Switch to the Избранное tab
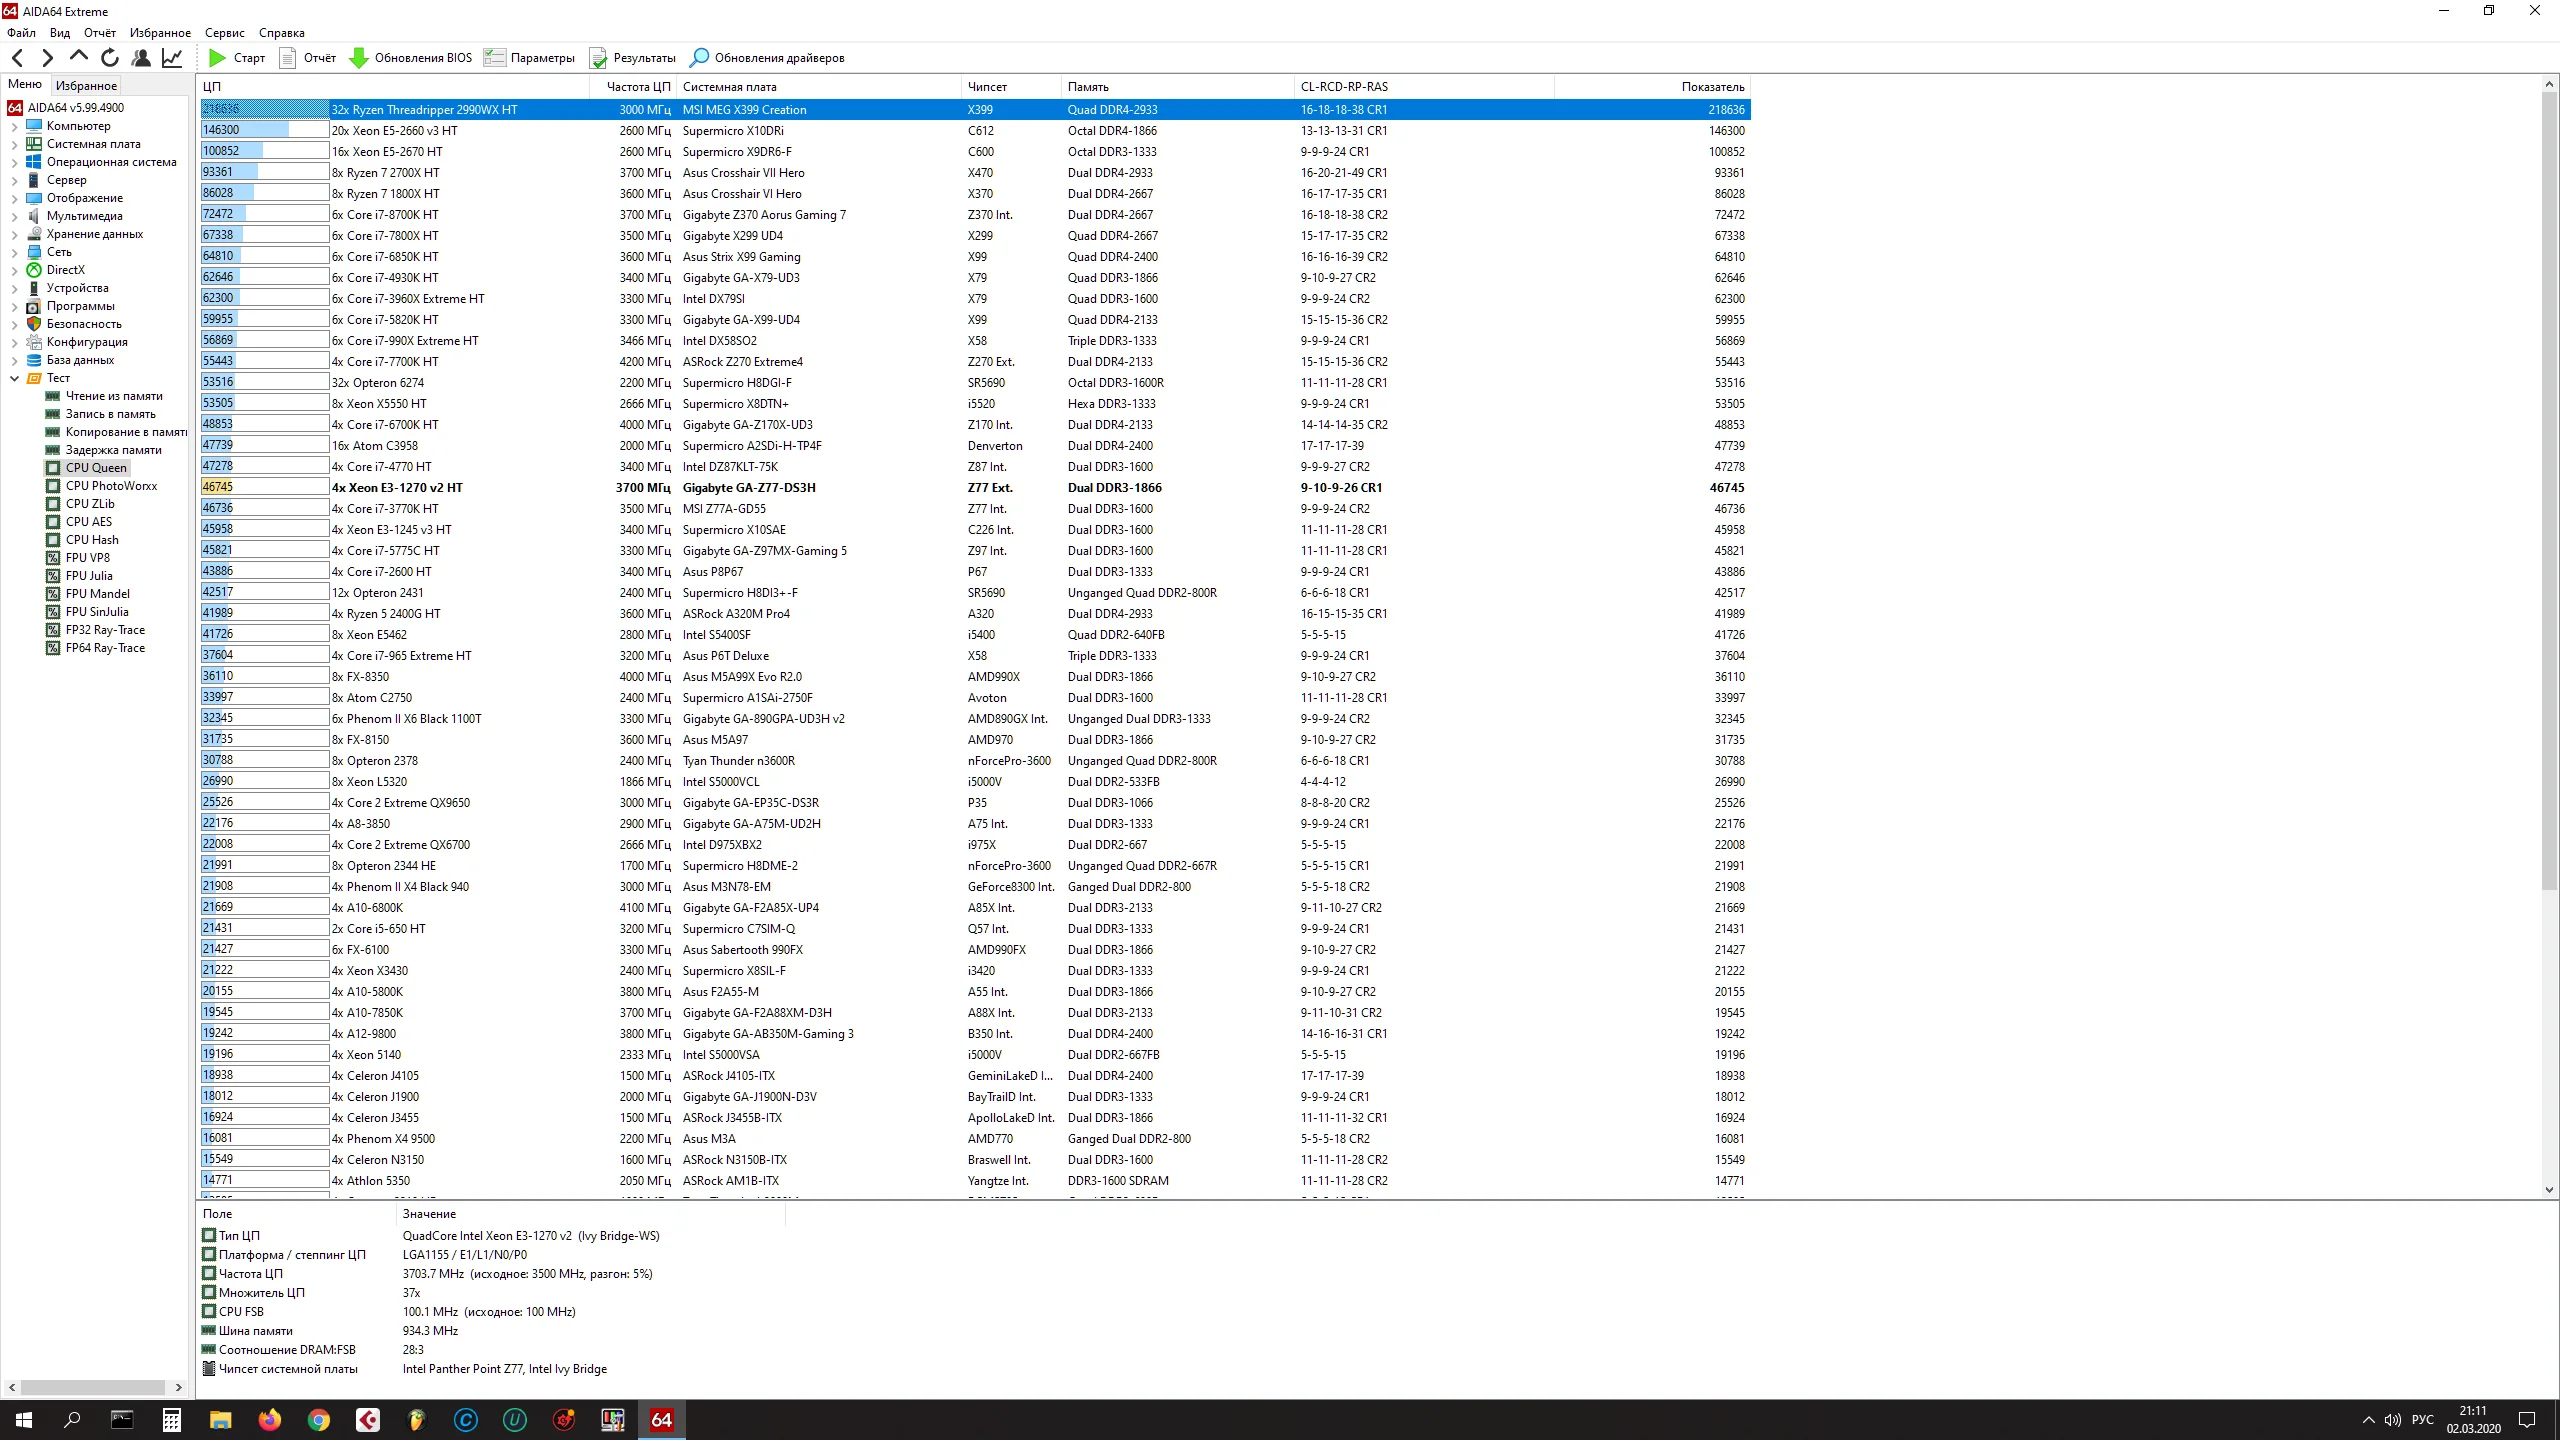The width and height of the screenshot is (2560, 1440). click(86, 86)
